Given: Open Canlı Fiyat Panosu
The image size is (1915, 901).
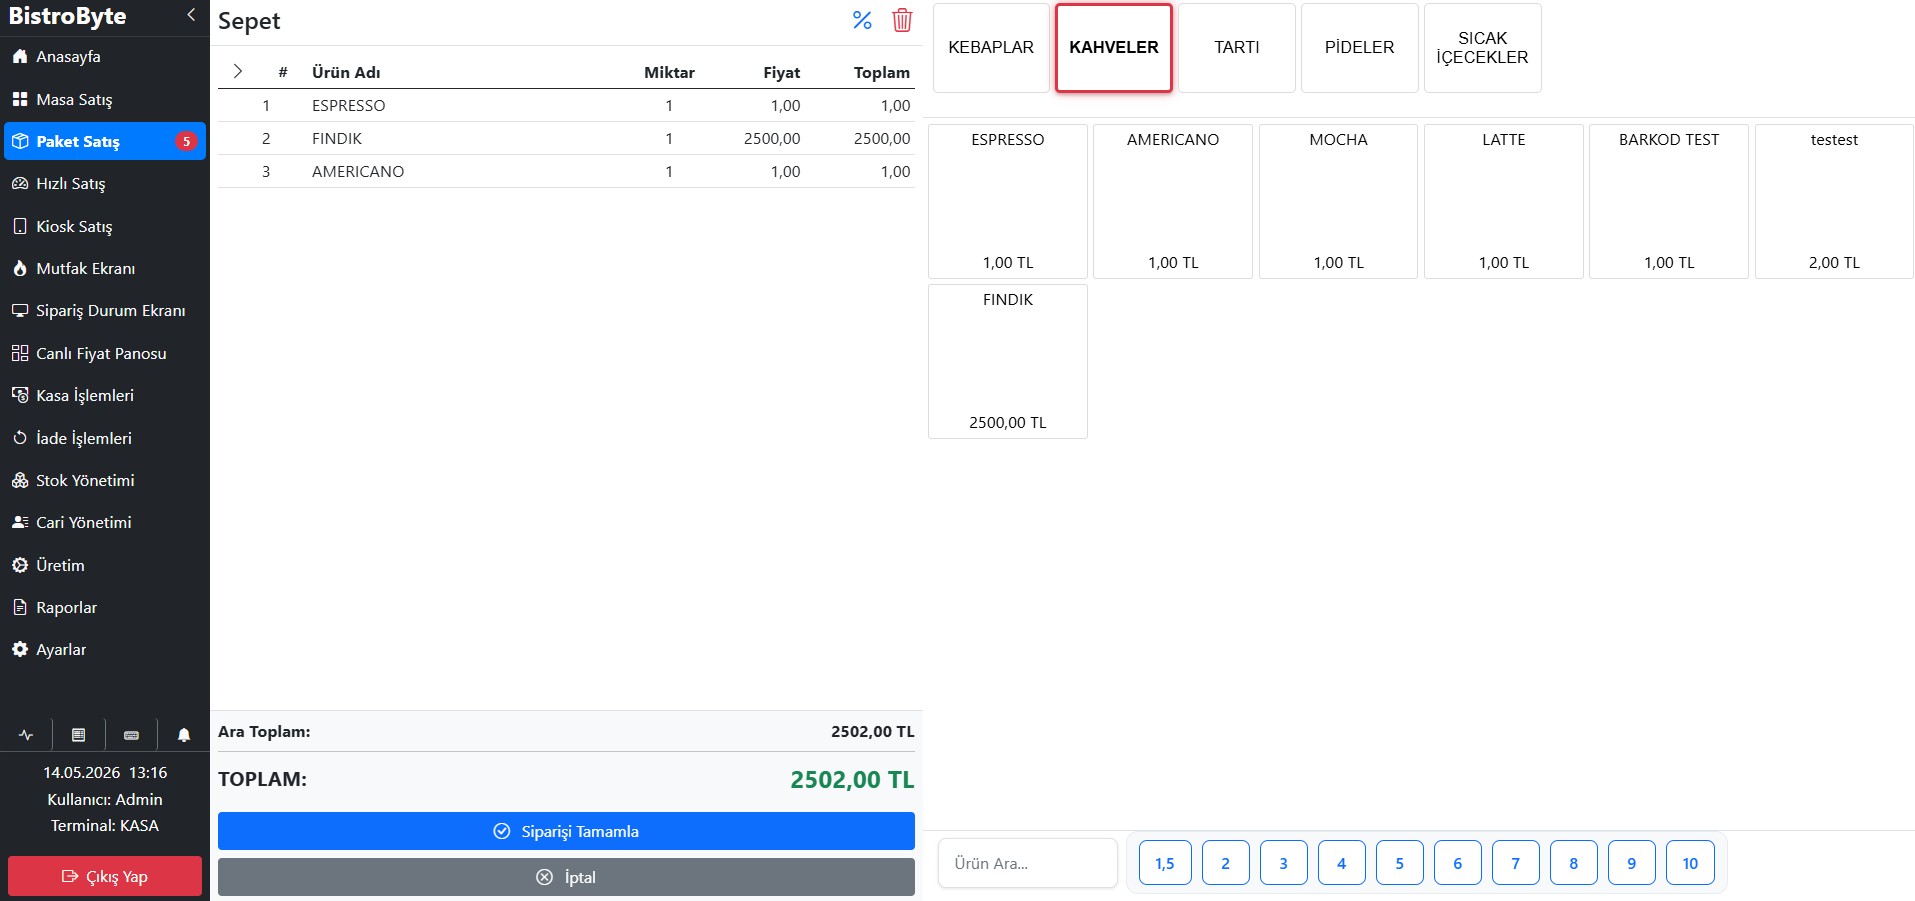Looking at the screenshot, I should click(105, 353).
